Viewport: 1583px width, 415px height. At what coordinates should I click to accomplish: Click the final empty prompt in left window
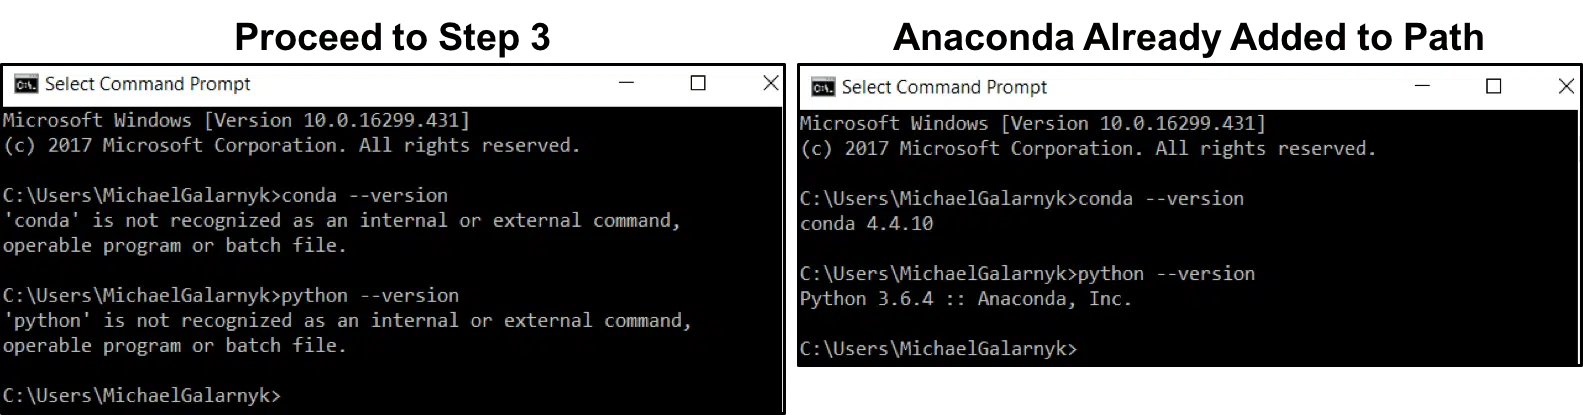pos(142,395)
